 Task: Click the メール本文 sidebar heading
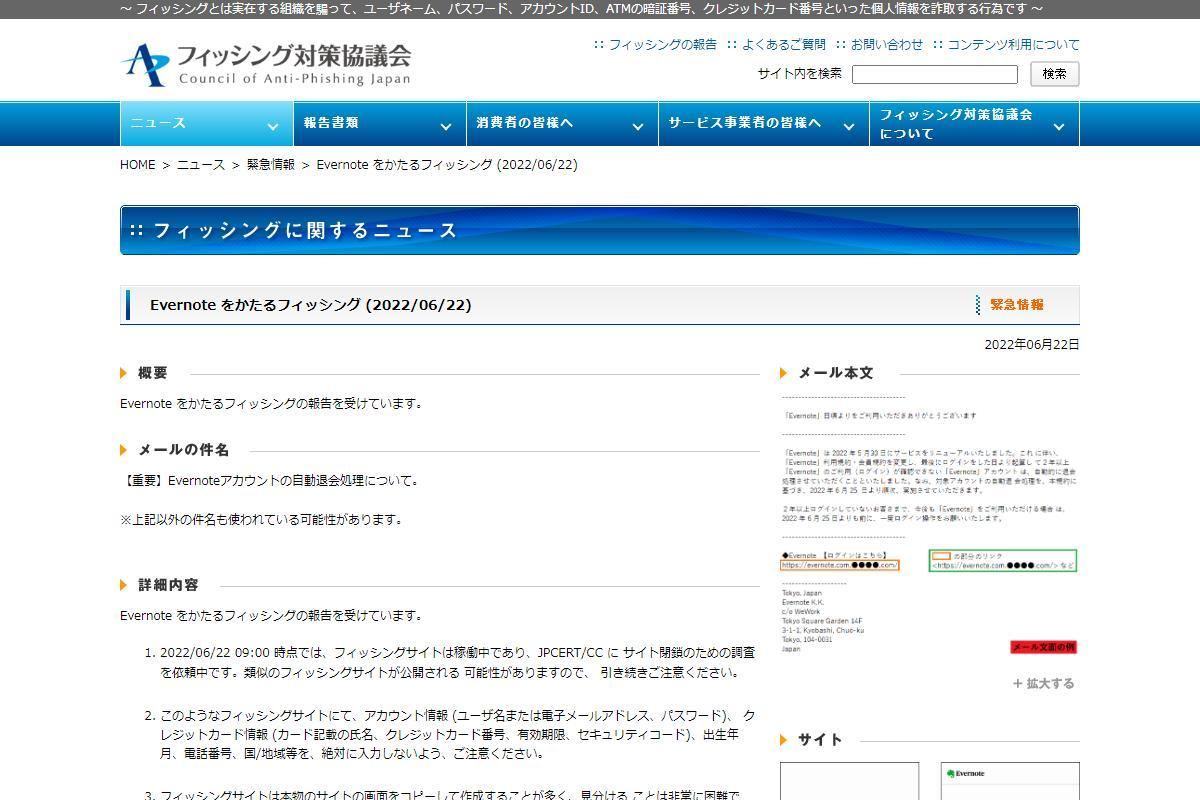coord(835,373)
